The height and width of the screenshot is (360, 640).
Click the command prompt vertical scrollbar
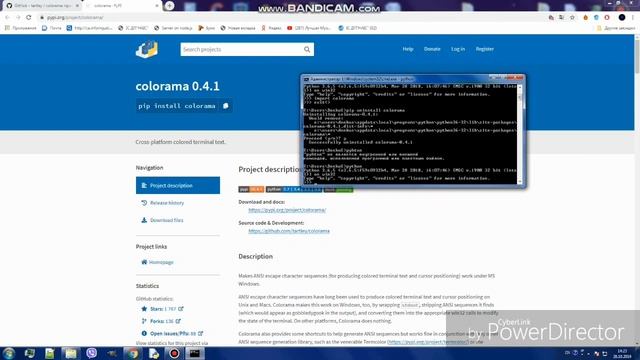pos(520,133)
